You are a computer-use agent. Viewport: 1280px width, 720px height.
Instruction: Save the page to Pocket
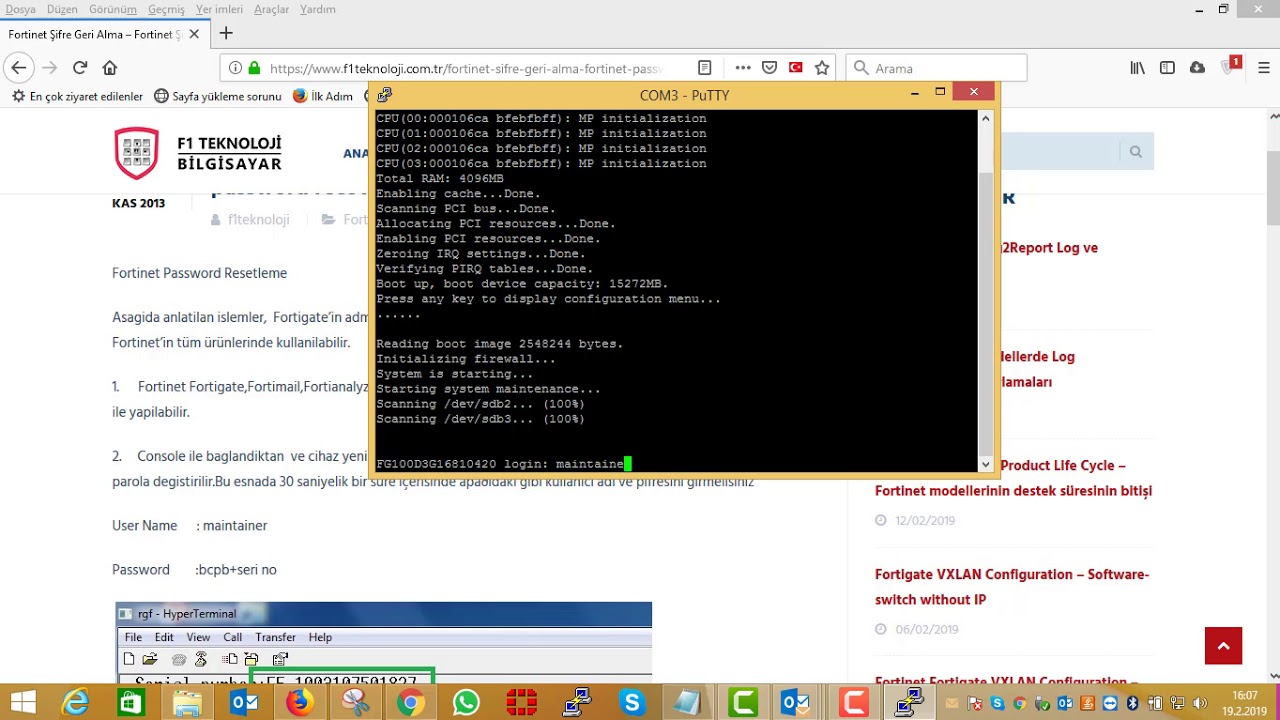(769, 68)
